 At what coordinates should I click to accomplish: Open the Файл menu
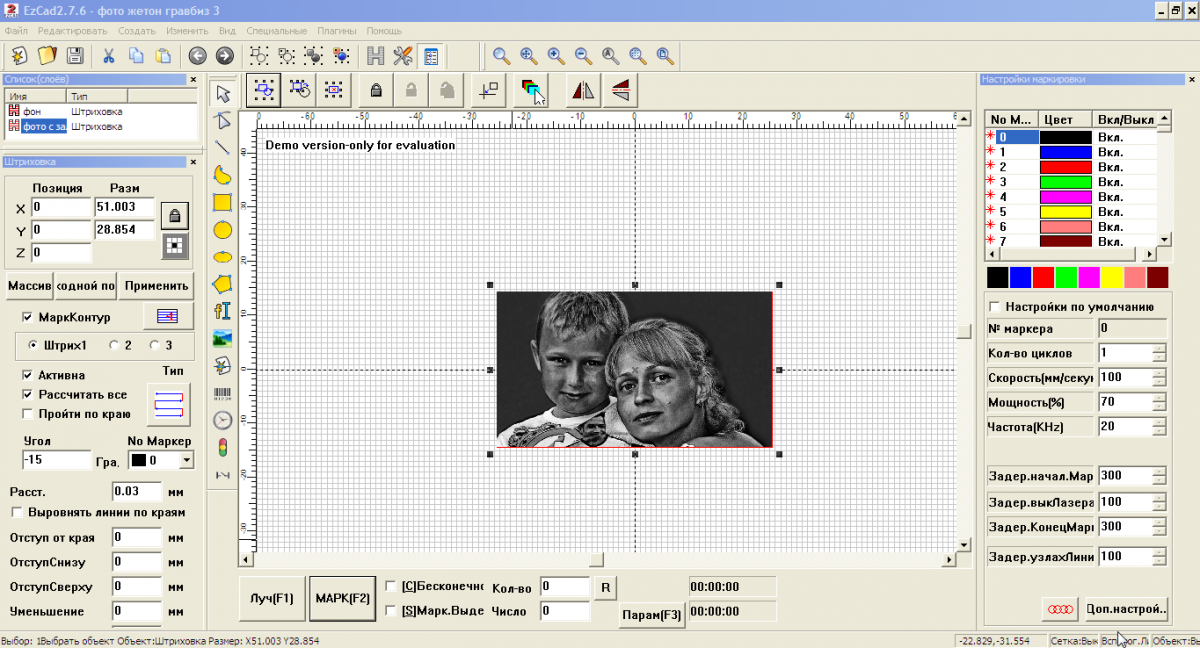[x=16, y=31]
